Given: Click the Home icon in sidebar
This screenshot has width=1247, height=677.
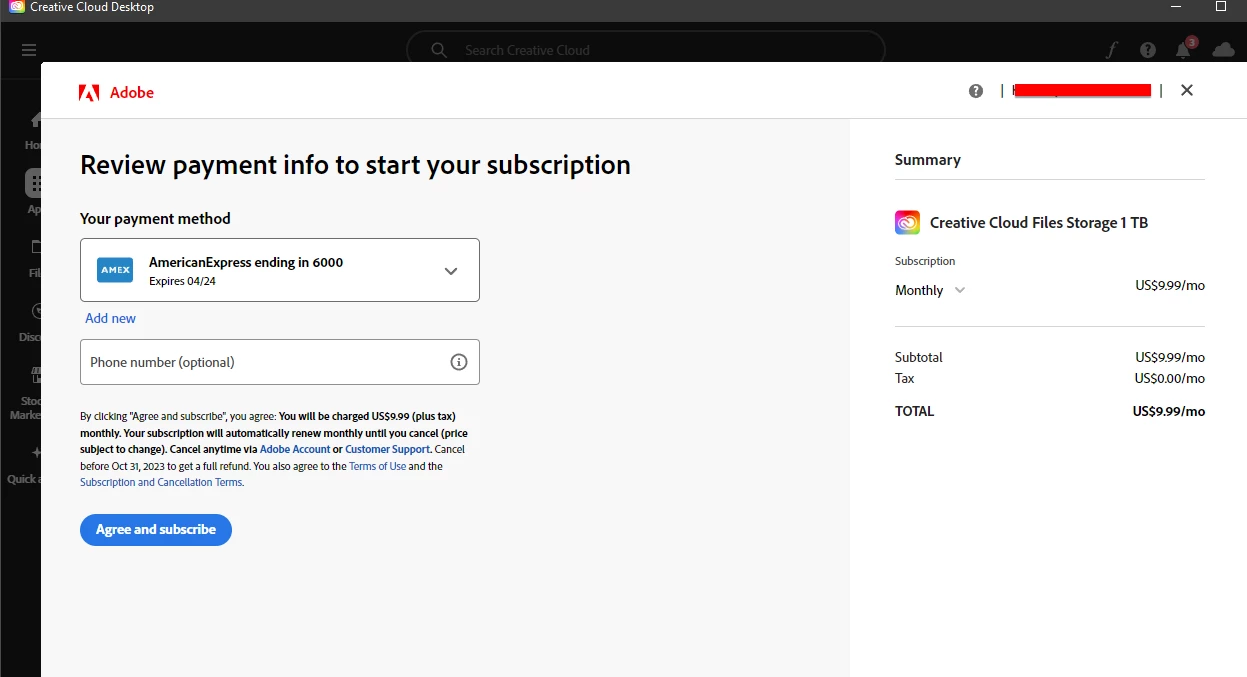Looking at the screenshot, I should [x=36, y=120].
